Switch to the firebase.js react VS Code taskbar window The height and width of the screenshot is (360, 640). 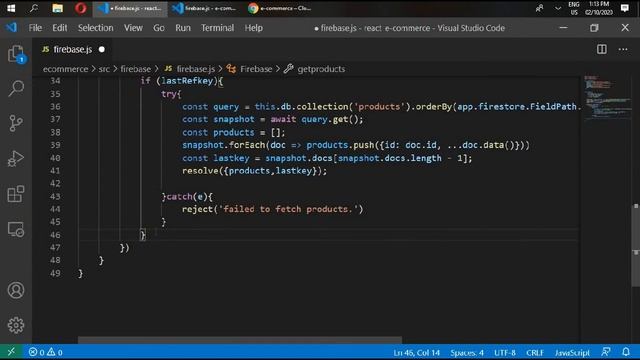tap(130, 8)
